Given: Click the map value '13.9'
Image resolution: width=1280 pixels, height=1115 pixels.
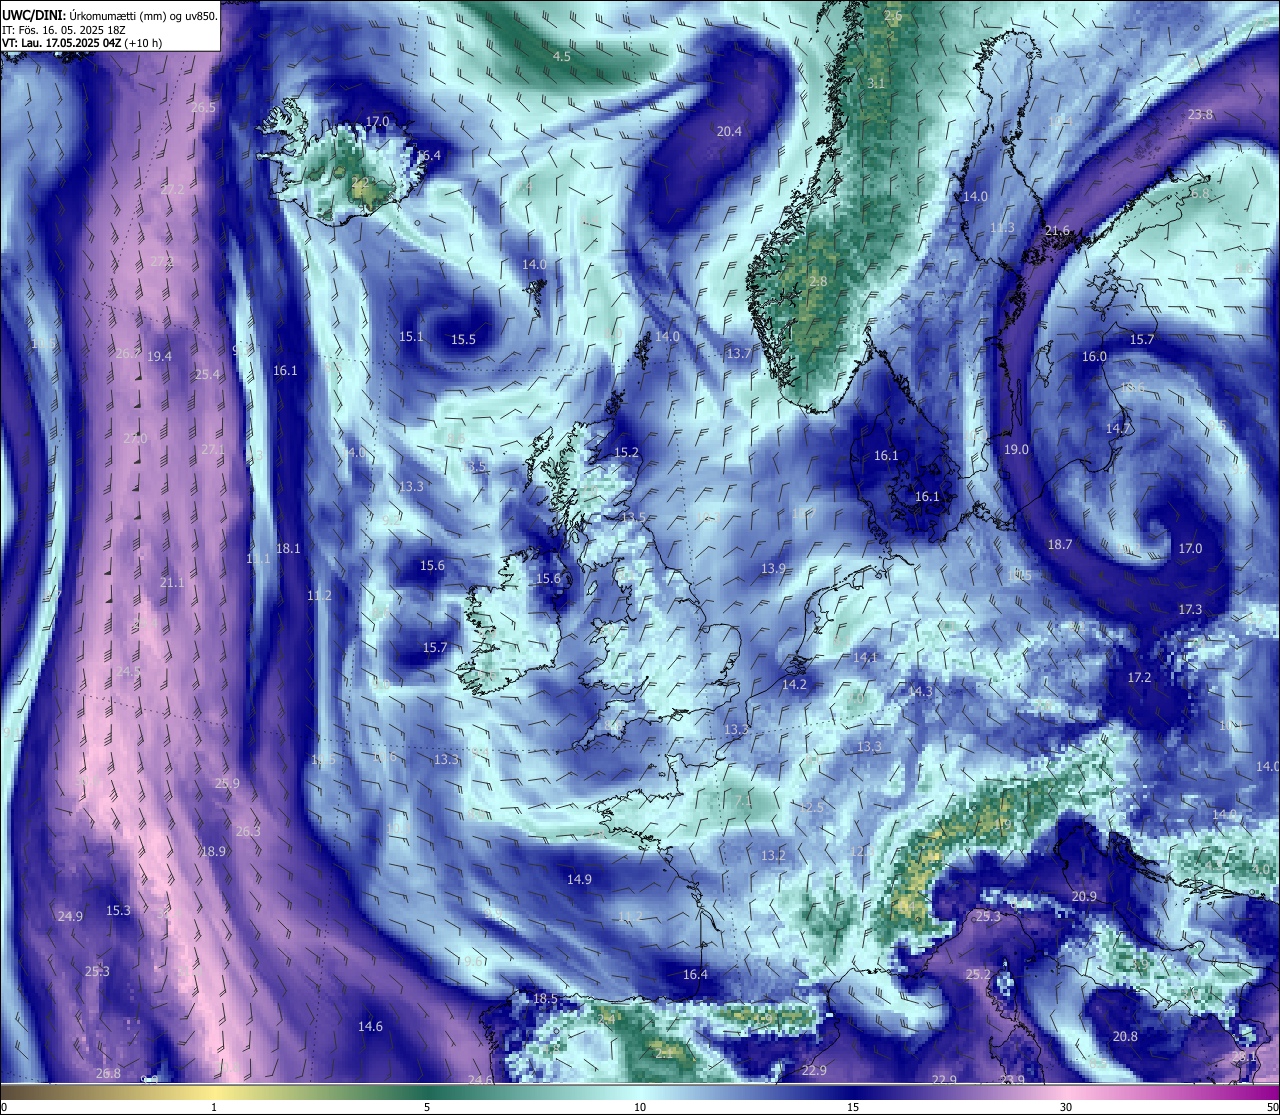Looking at the screenshot, I should click(x=773, y=569).
